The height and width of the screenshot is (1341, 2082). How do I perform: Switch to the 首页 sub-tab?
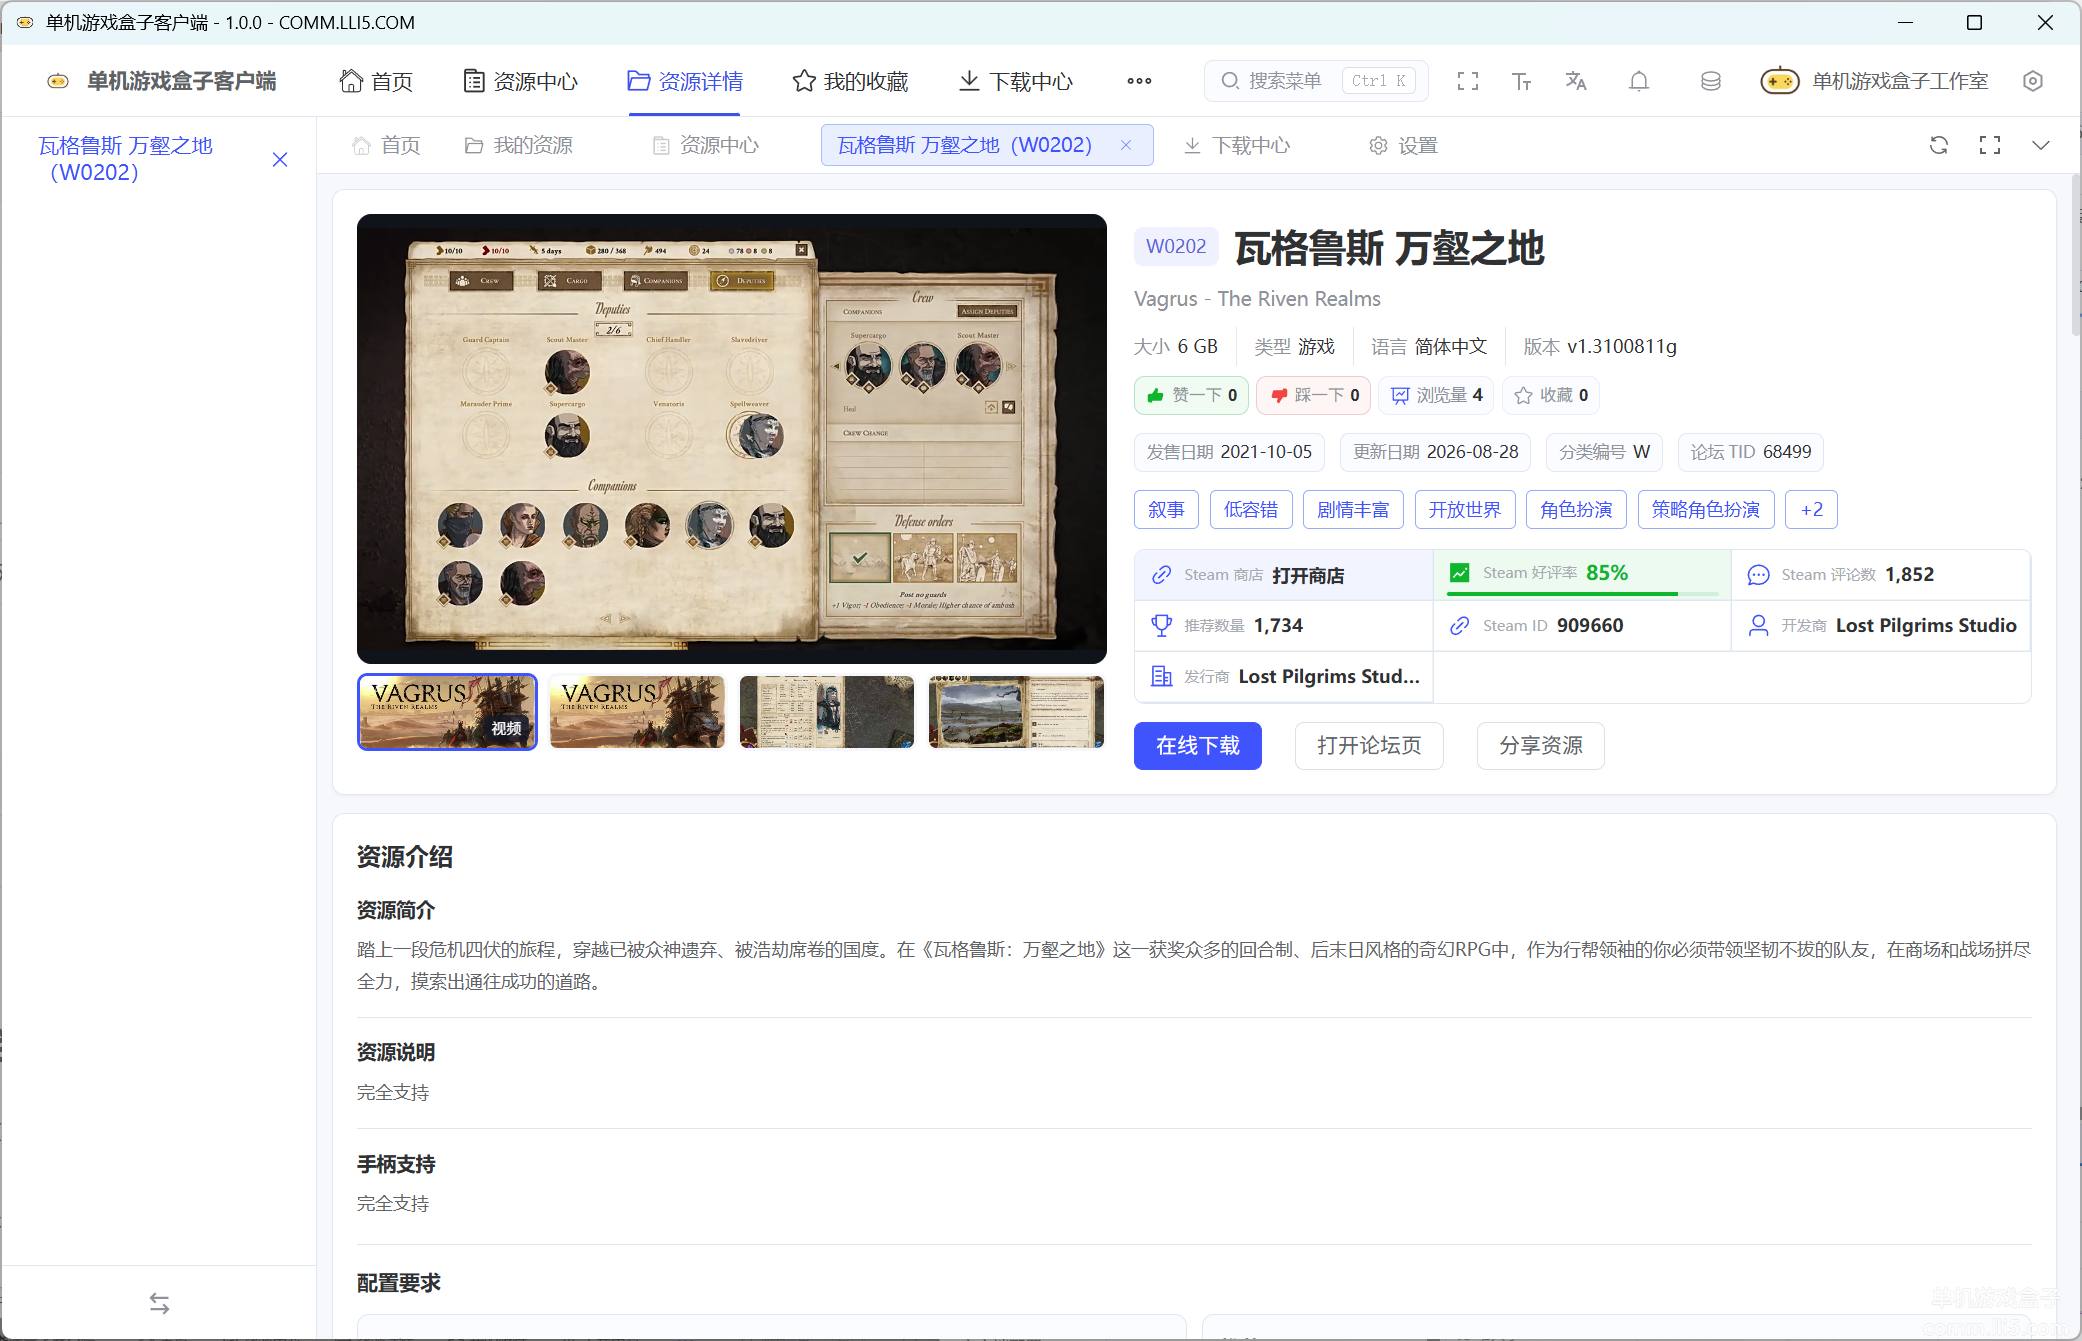pos(386,145)
